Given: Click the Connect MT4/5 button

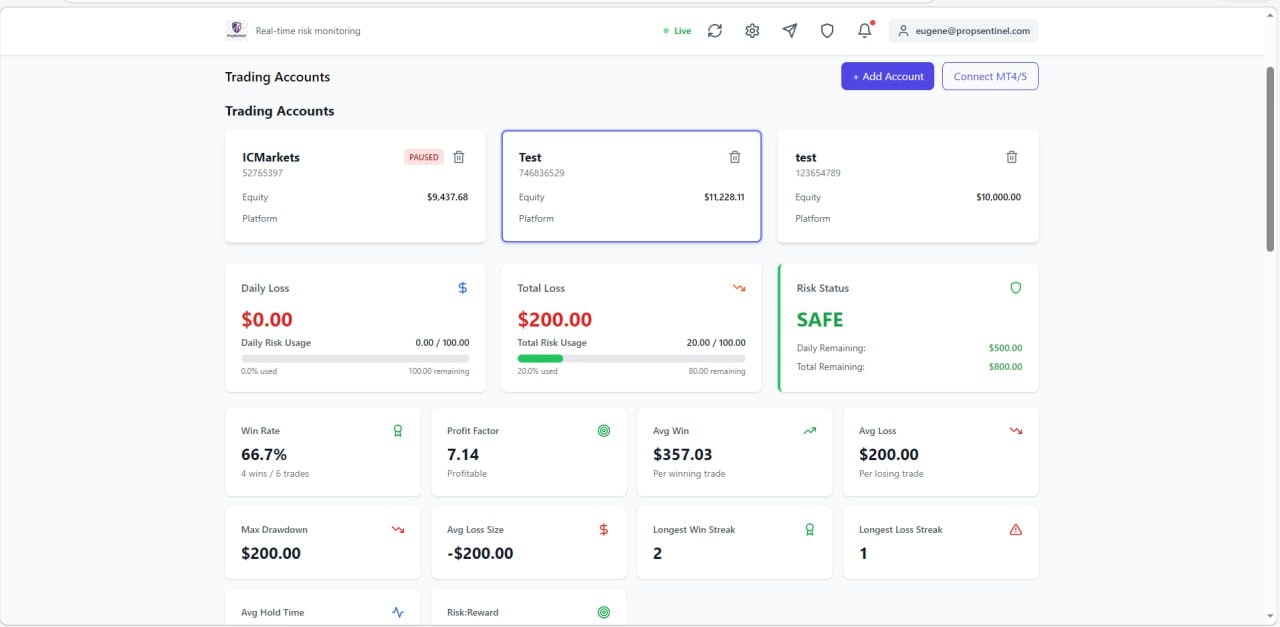Looking at the screenshot, I should pos(990,76).
